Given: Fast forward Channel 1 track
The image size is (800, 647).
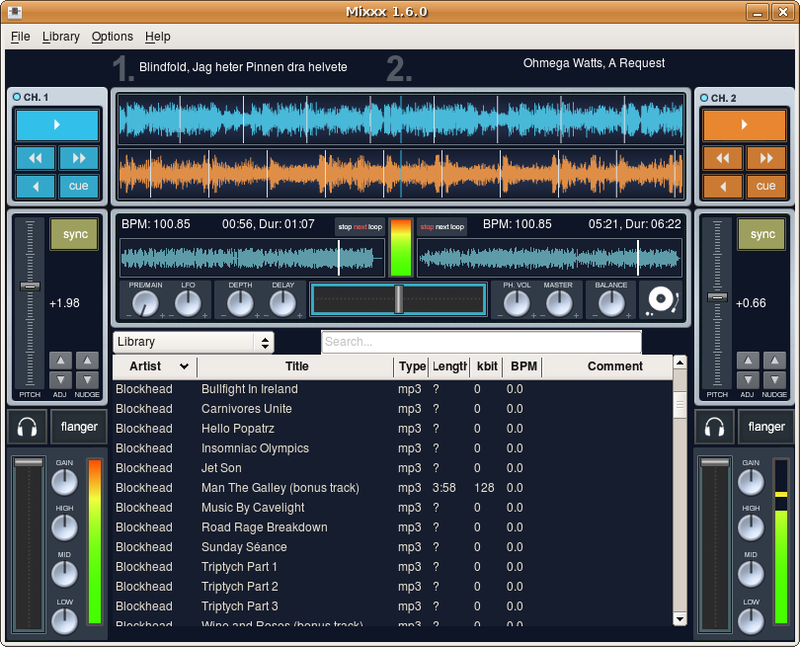Looking at the screenshot, I should point(79,158).
